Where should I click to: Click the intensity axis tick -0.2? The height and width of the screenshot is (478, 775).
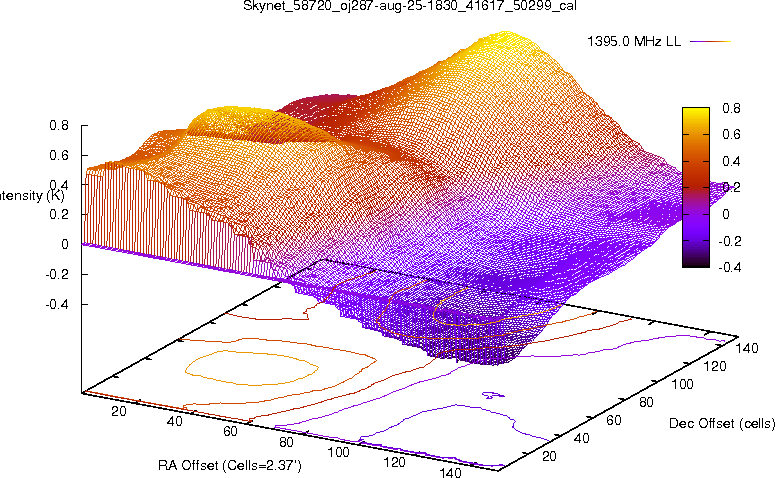tap(57, 274)
